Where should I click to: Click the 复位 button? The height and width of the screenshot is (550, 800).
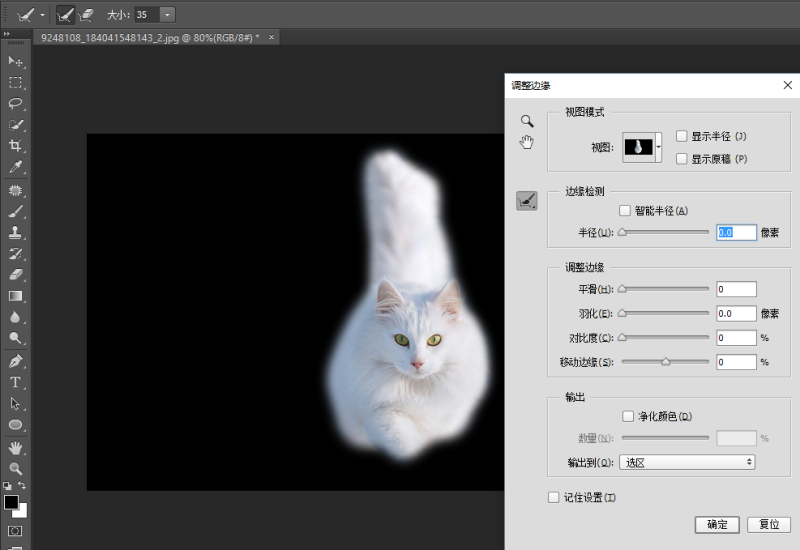pos(769,524)
